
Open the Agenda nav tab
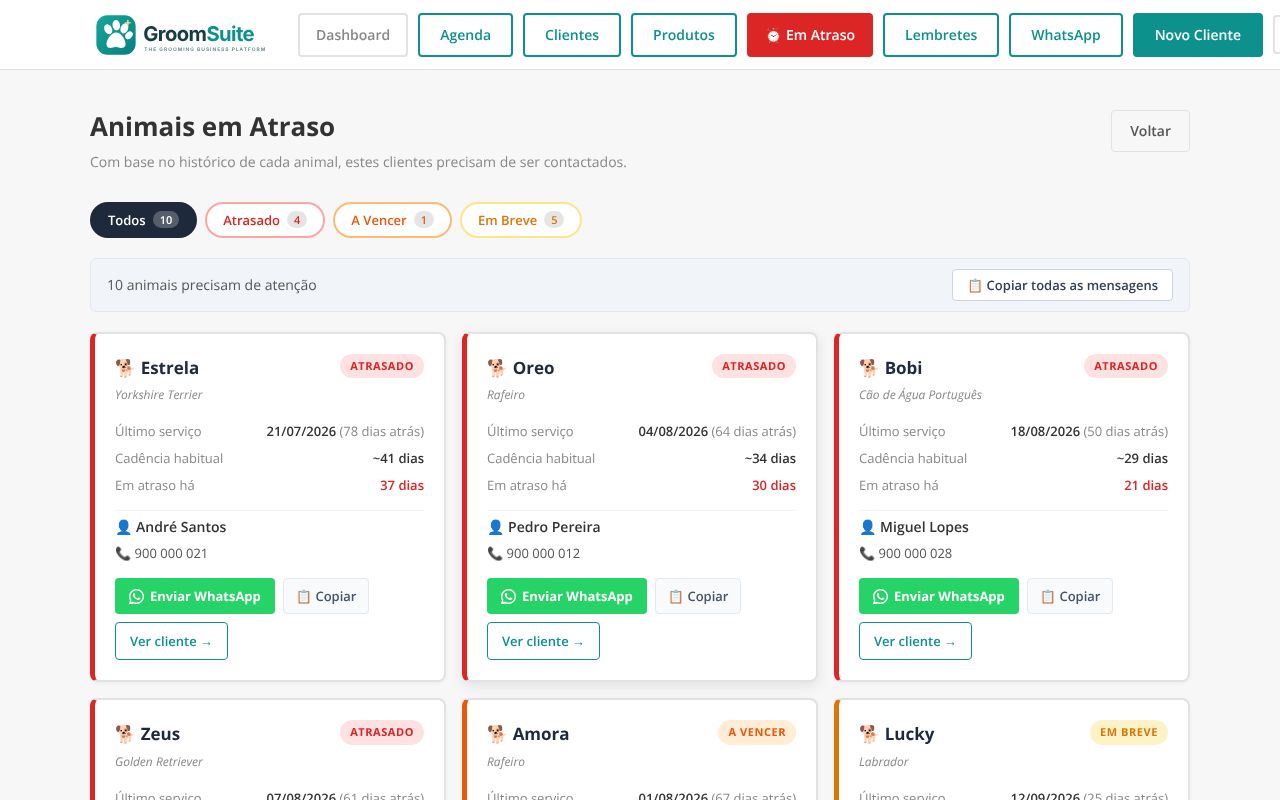465,35
